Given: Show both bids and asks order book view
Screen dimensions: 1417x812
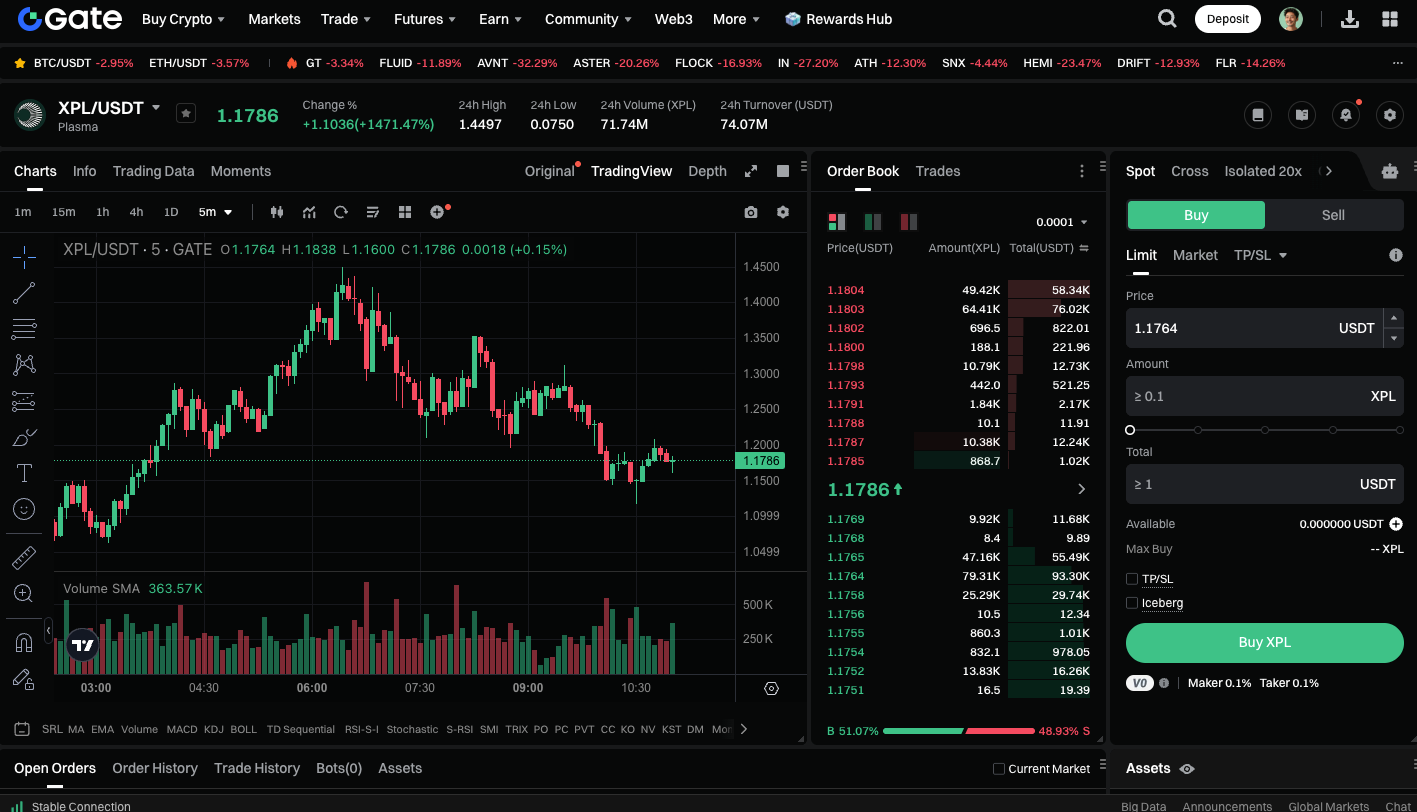Looking at the screenshot, I should tap(837, 222).
